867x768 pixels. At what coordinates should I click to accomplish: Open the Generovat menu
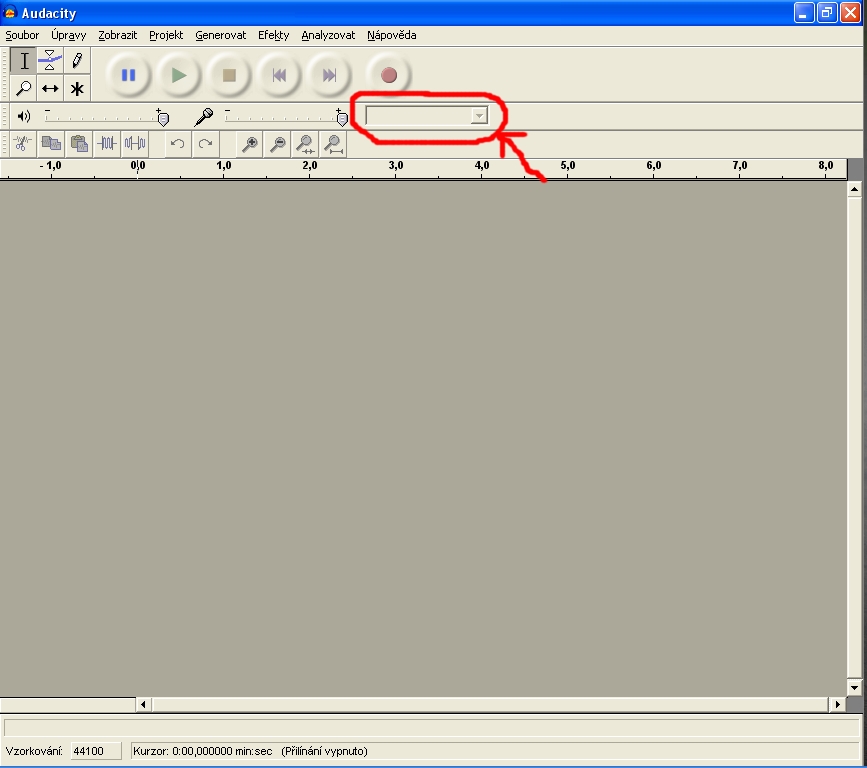tap(221, 35)
